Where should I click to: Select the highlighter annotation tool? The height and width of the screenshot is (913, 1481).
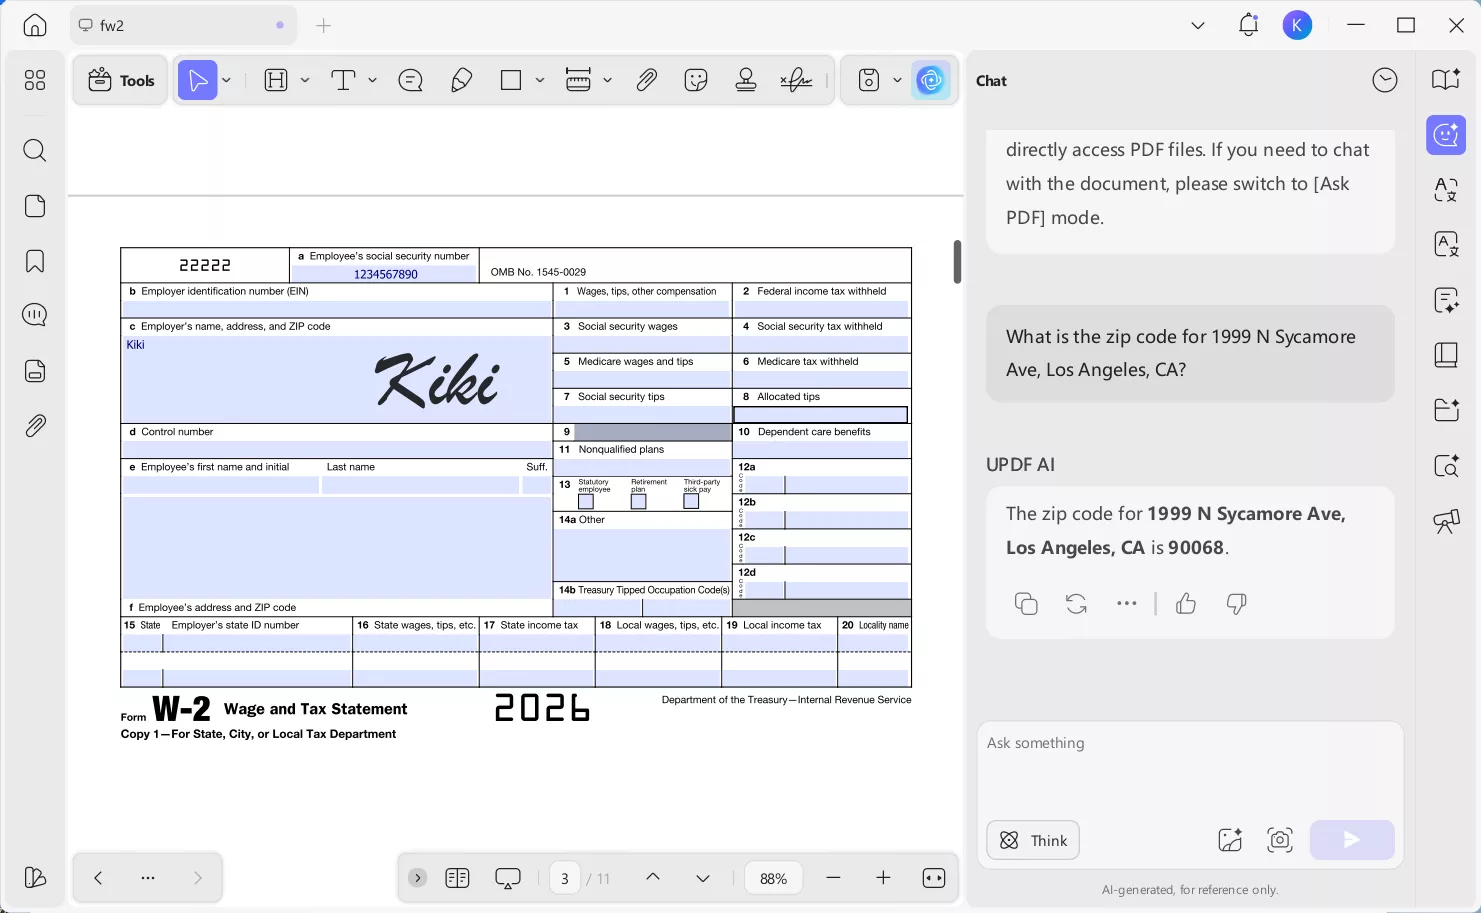tap(461, 80)
